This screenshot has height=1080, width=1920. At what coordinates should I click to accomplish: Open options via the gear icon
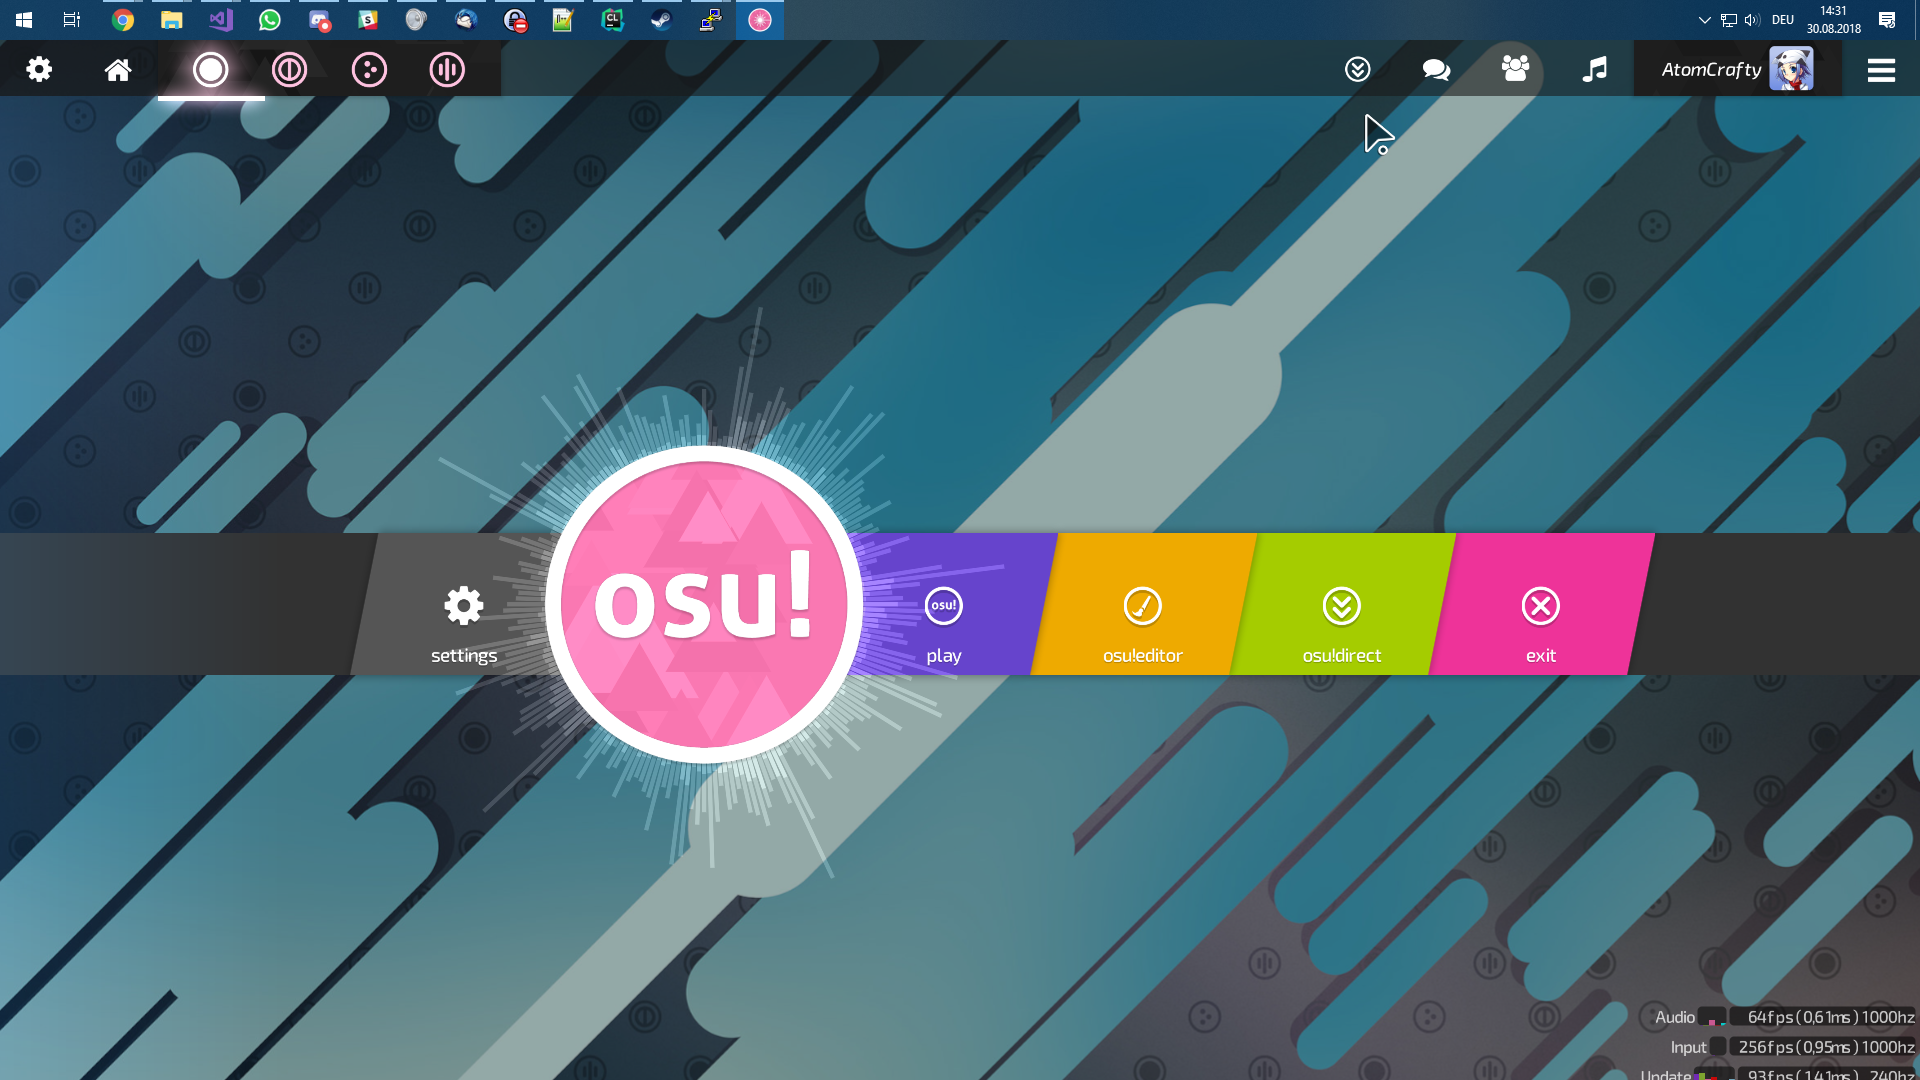click(x=39, y=69)
